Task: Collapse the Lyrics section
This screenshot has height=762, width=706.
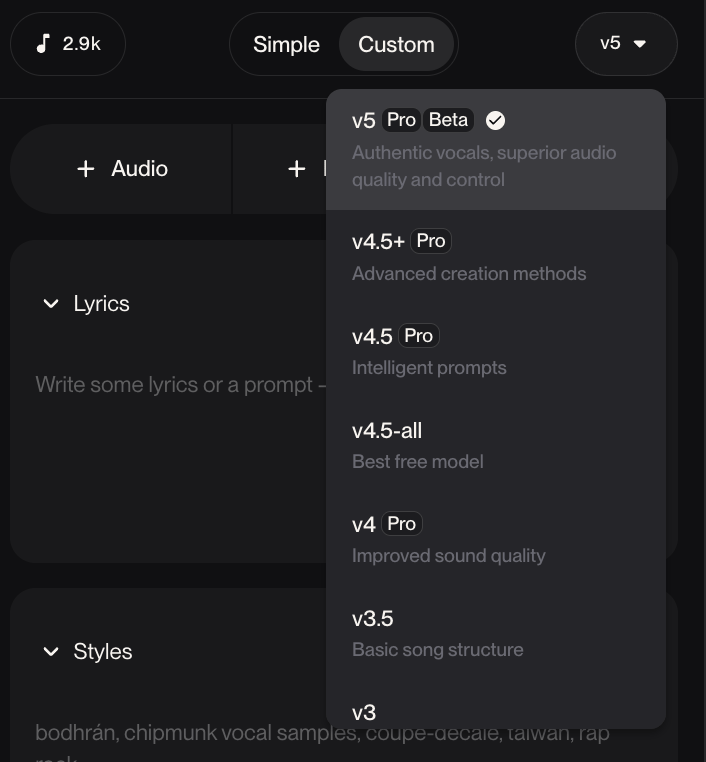Action: 51,304
